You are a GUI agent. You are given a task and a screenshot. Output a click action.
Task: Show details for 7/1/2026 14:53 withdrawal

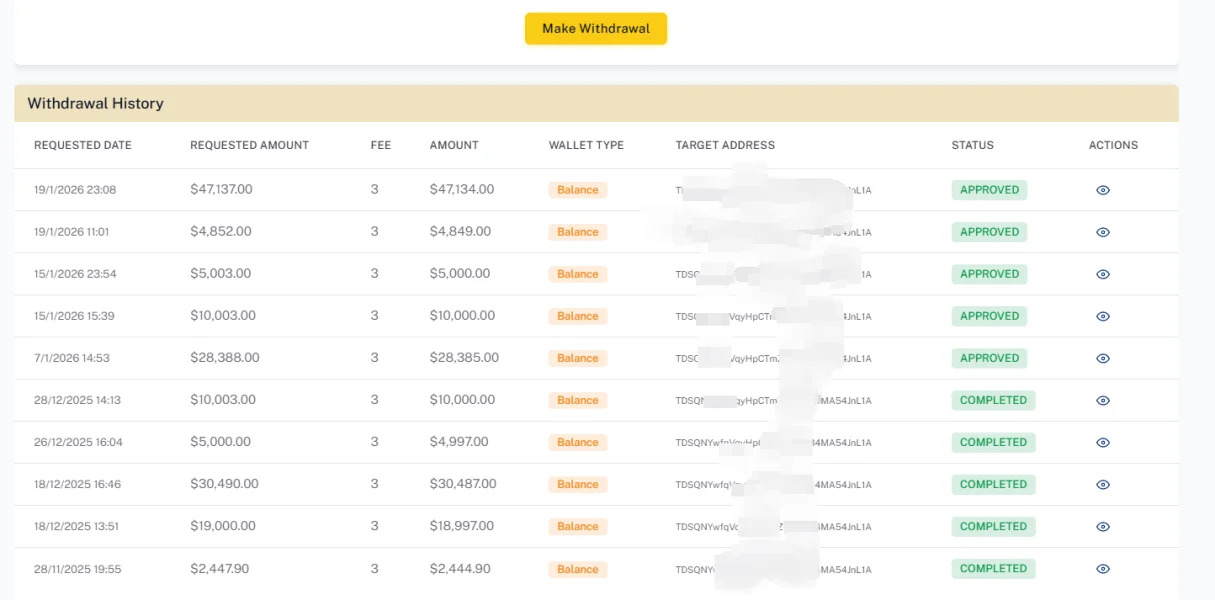pyautogui.click(x=1103, y=358)
